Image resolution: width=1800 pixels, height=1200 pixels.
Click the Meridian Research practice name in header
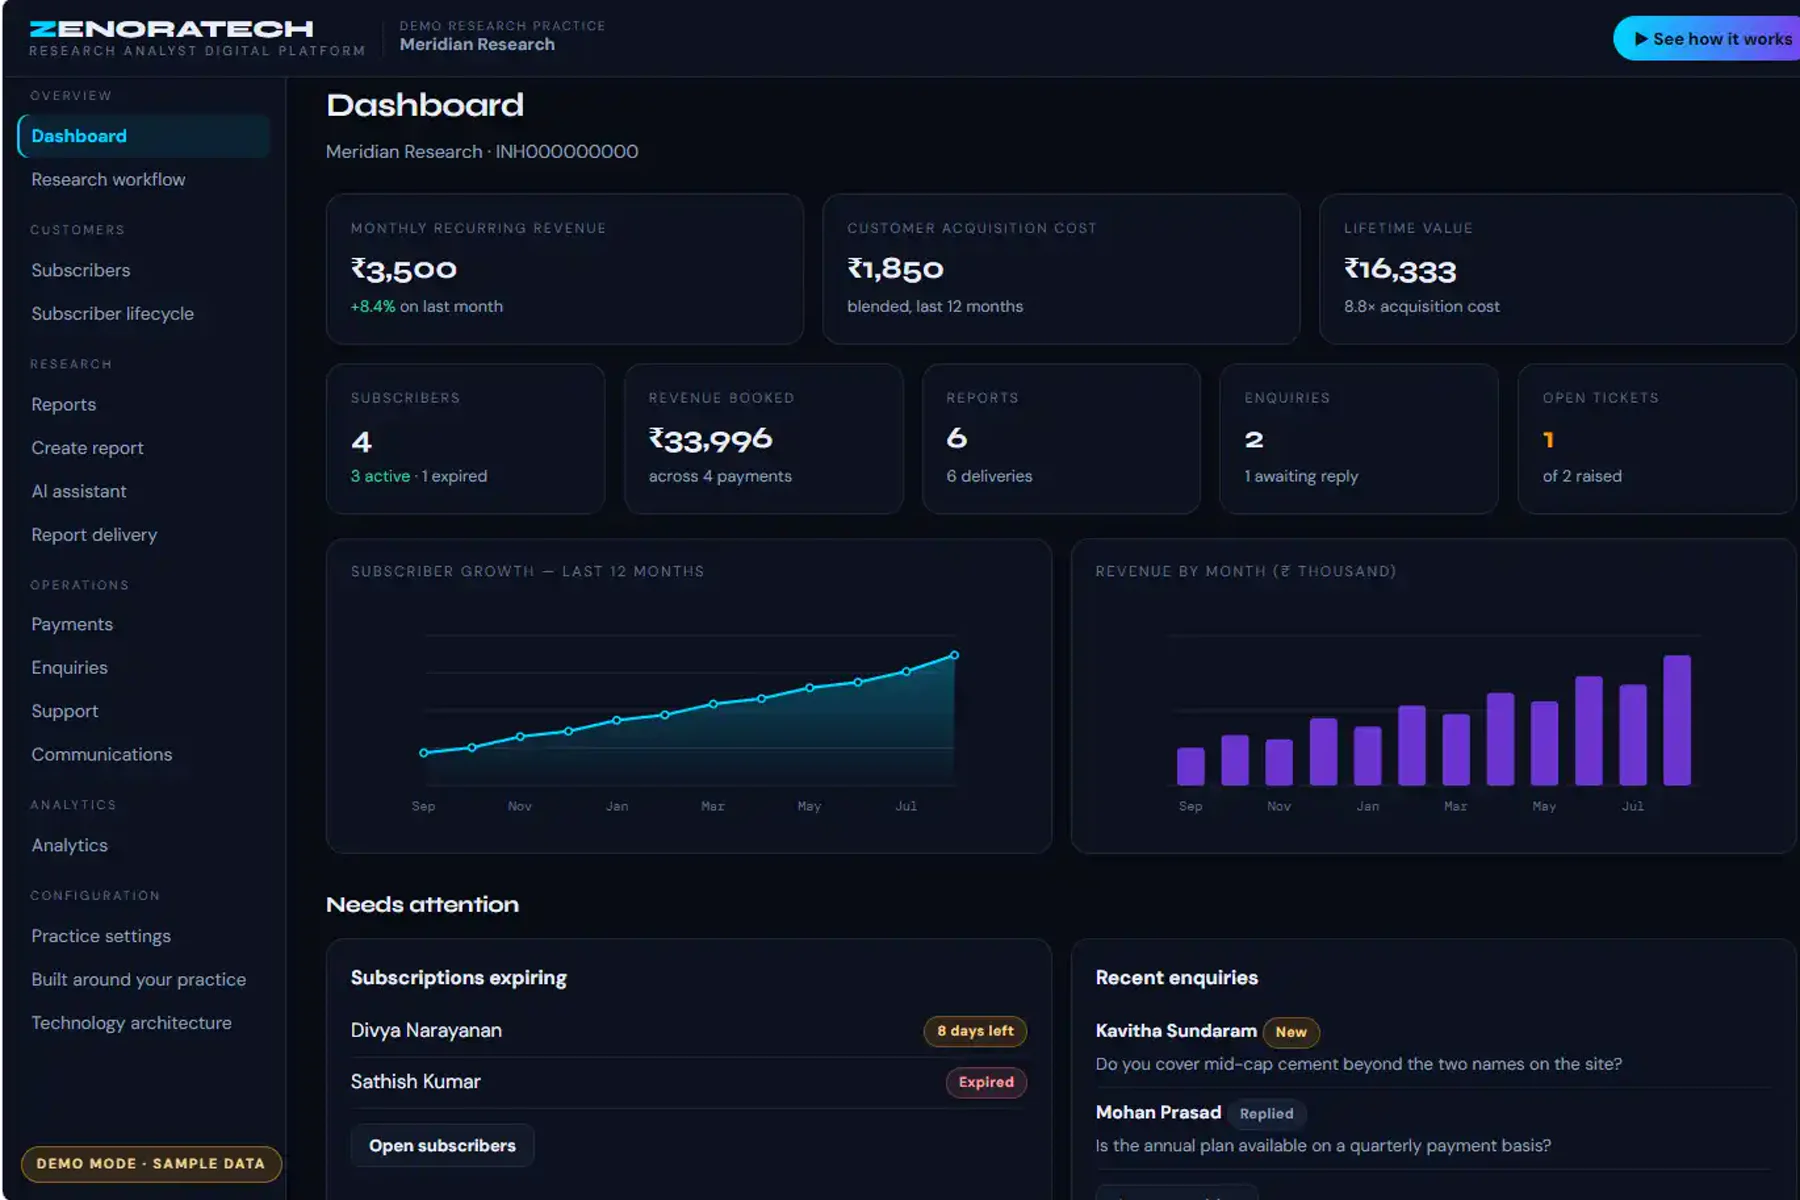(x=477, y=44)
